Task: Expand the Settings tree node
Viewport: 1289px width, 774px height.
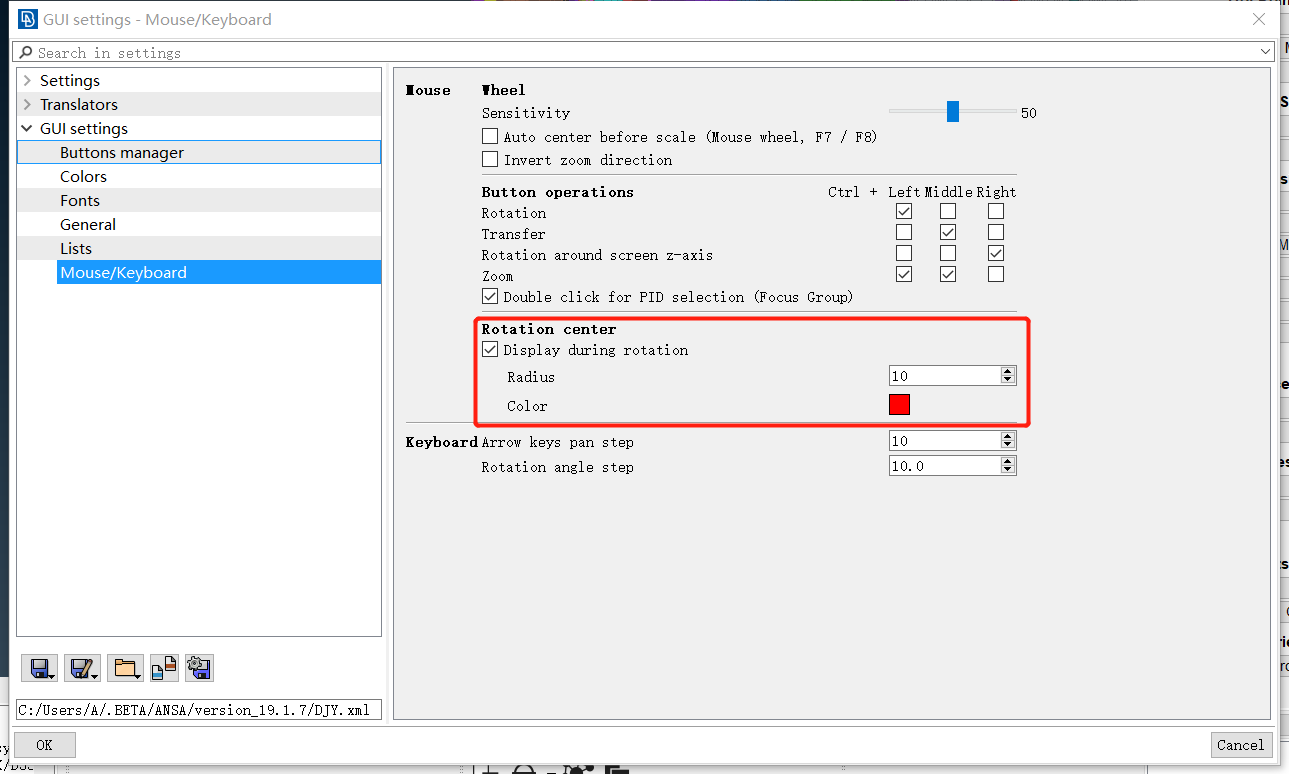Action: click(x=27, y=80)
